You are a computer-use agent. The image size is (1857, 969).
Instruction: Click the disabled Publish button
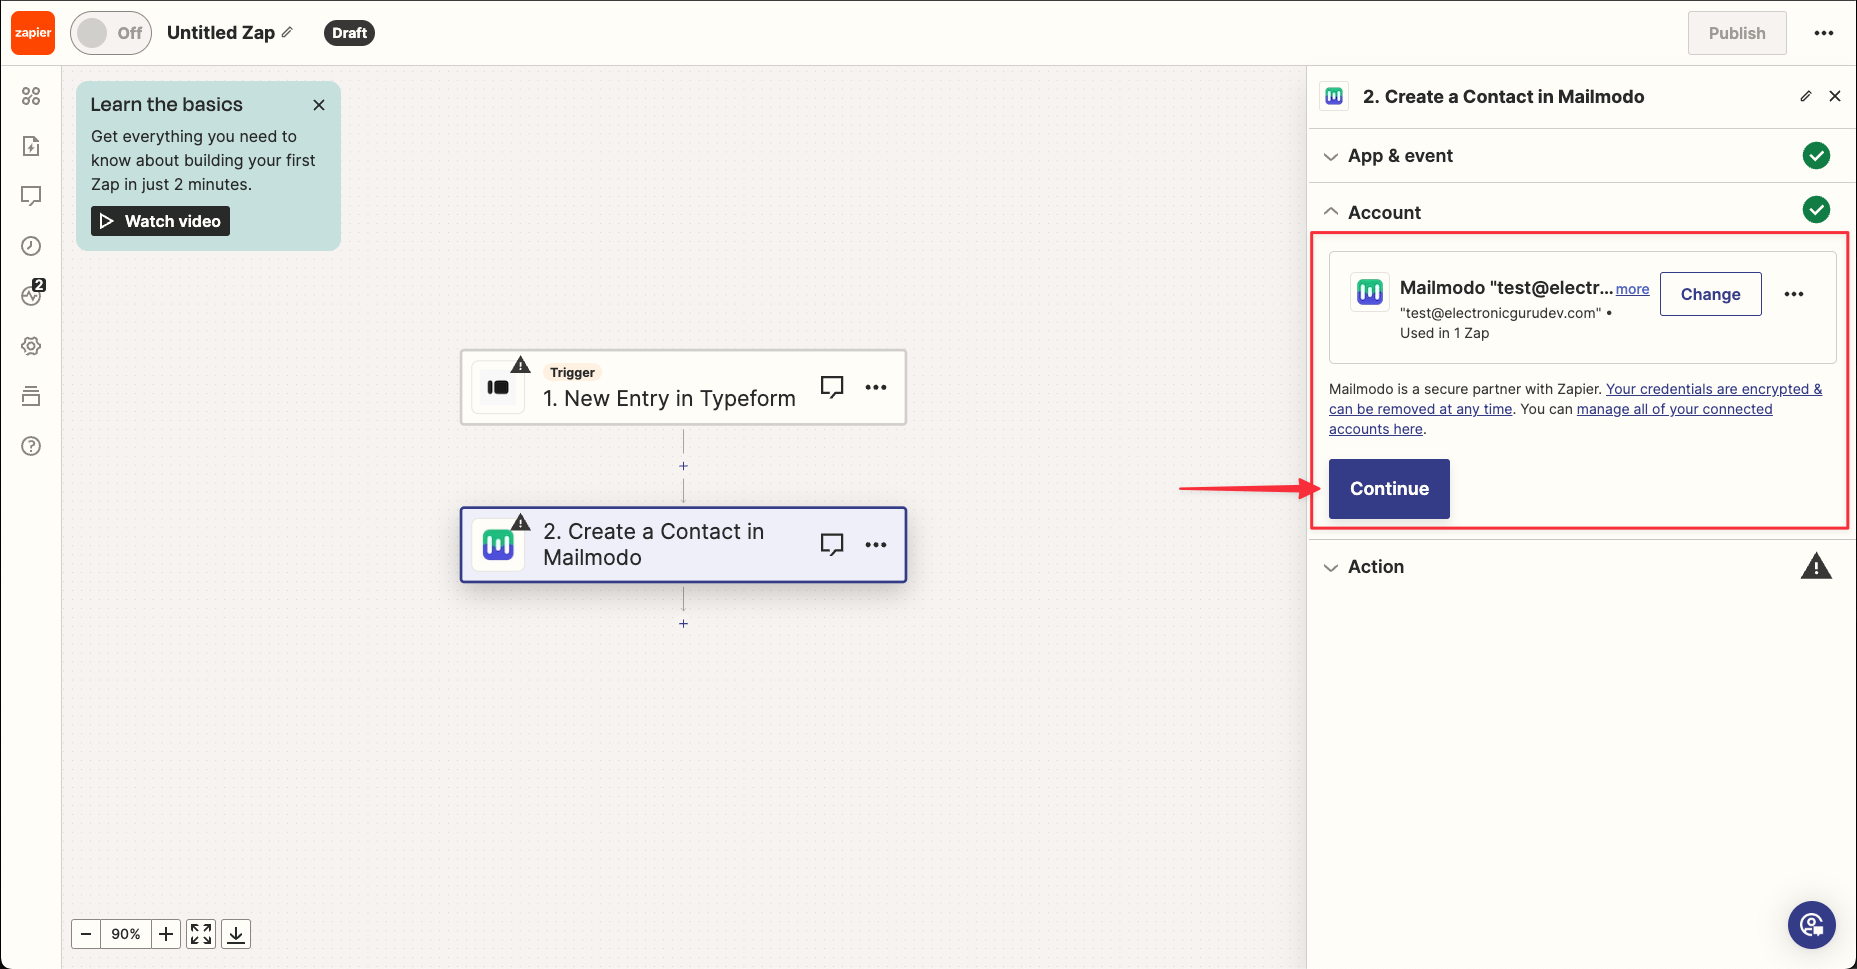[1737, 33]
